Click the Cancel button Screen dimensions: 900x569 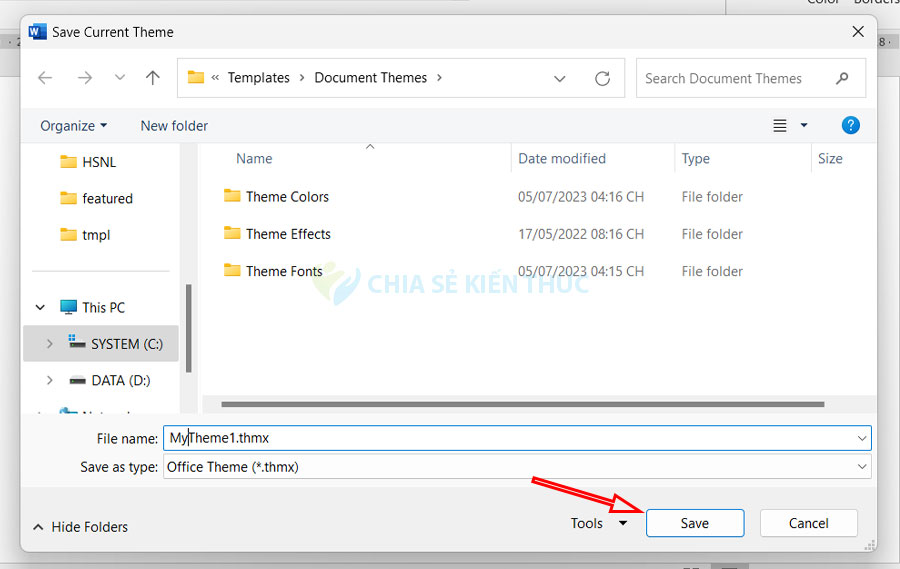[808, 523]
